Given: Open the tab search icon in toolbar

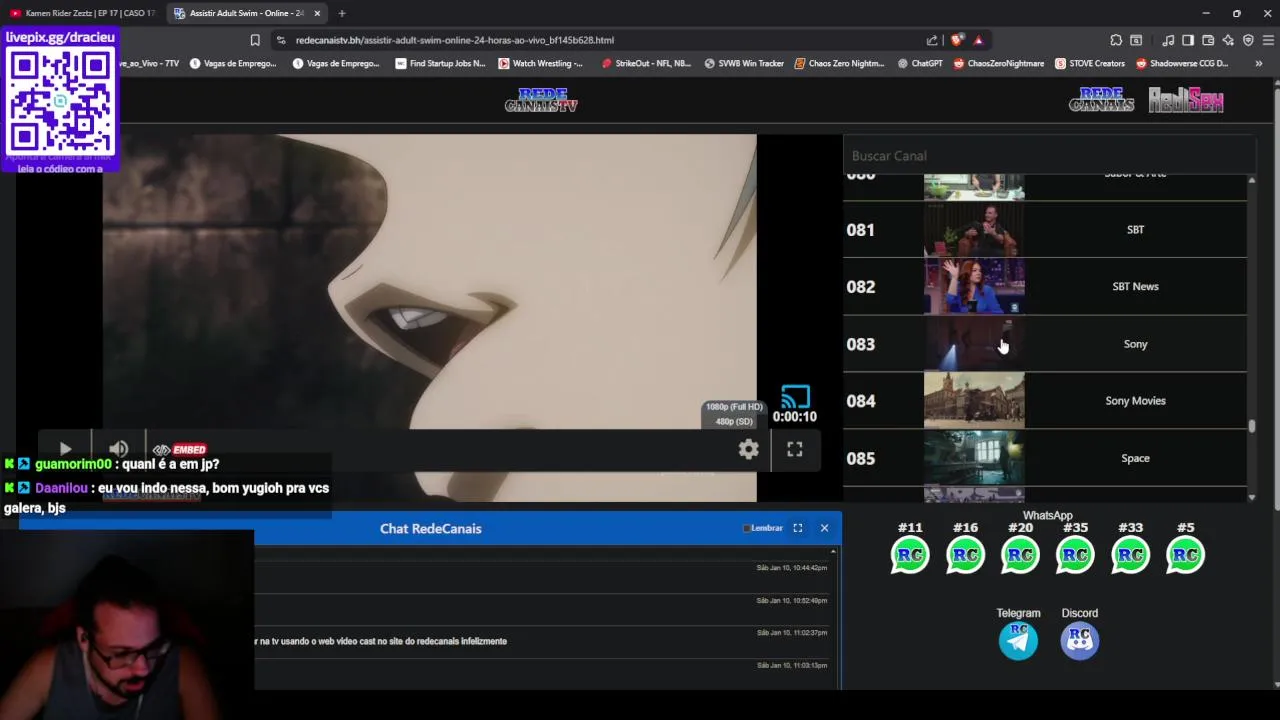Looking at the screenshot, I should click(x=1136, y=40).
